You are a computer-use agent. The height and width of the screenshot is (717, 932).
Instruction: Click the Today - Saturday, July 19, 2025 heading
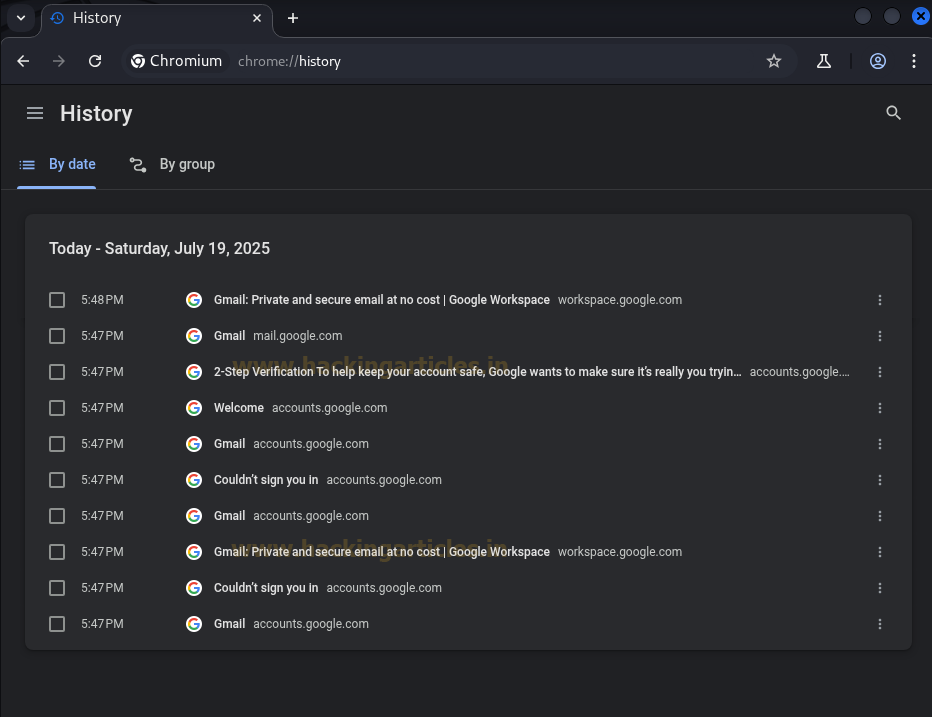coord(159,249)
